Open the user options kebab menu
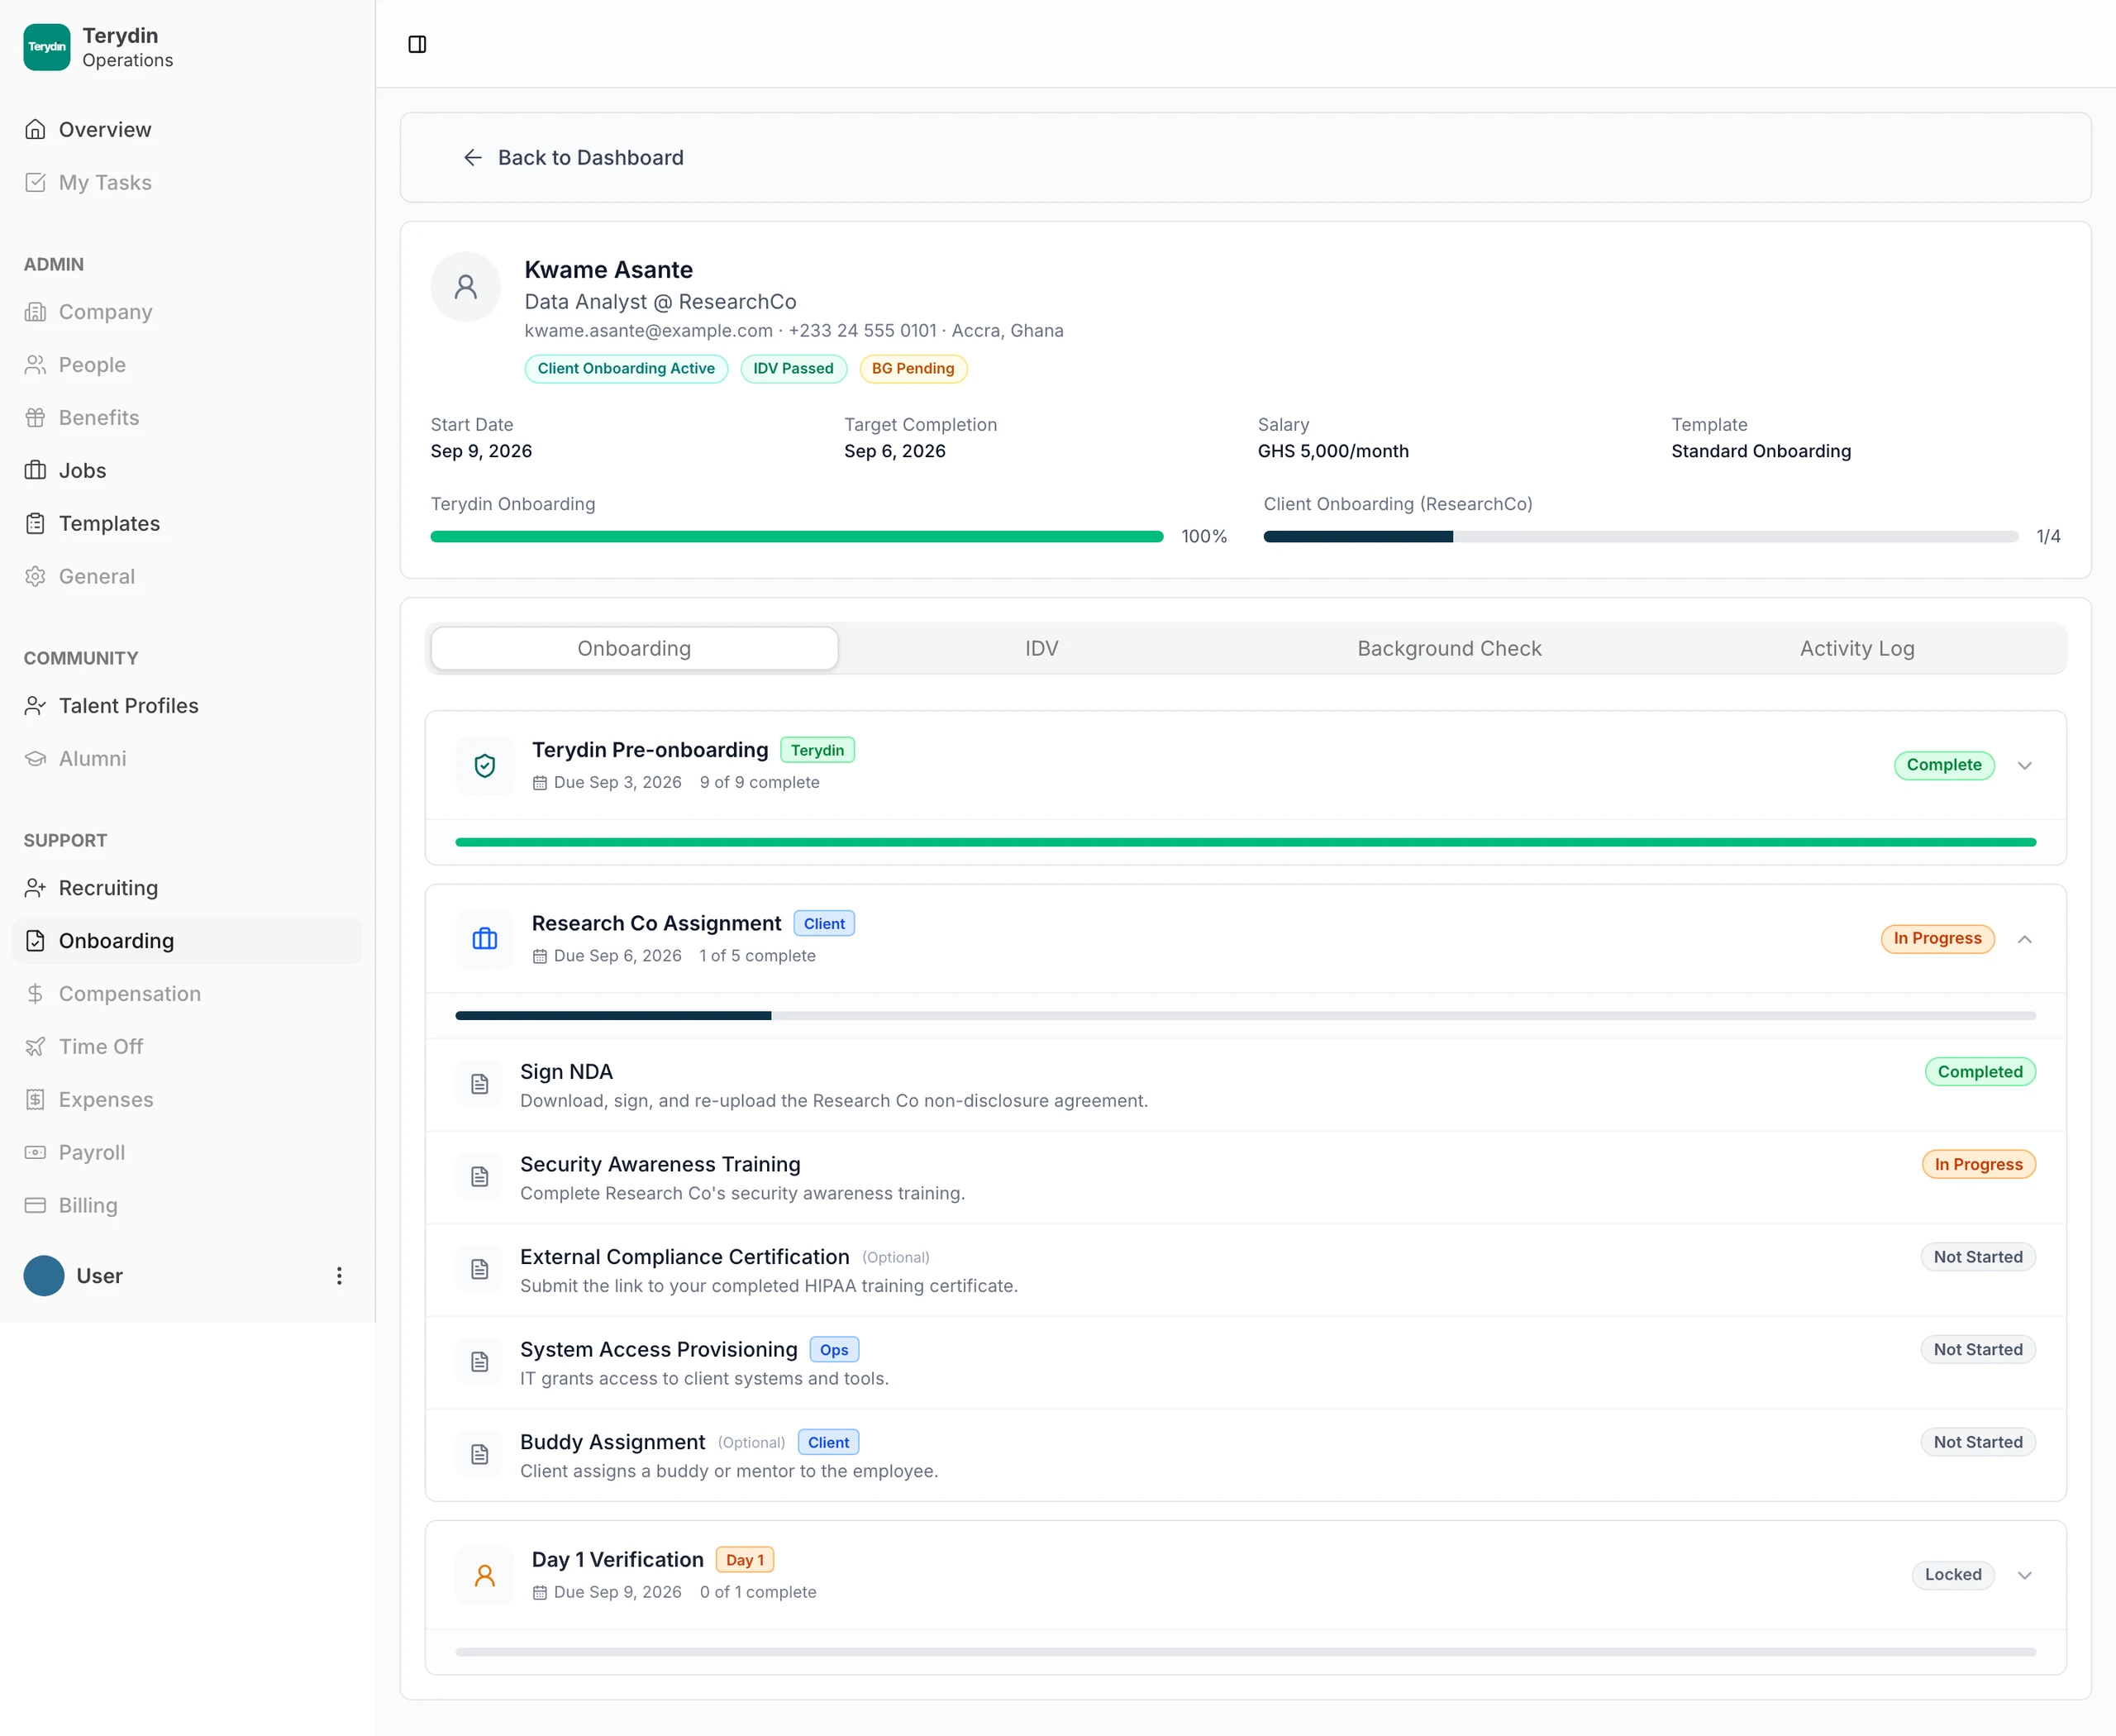The image size is (2116, 1736). pyautogui.click(x=339, y=1276)
